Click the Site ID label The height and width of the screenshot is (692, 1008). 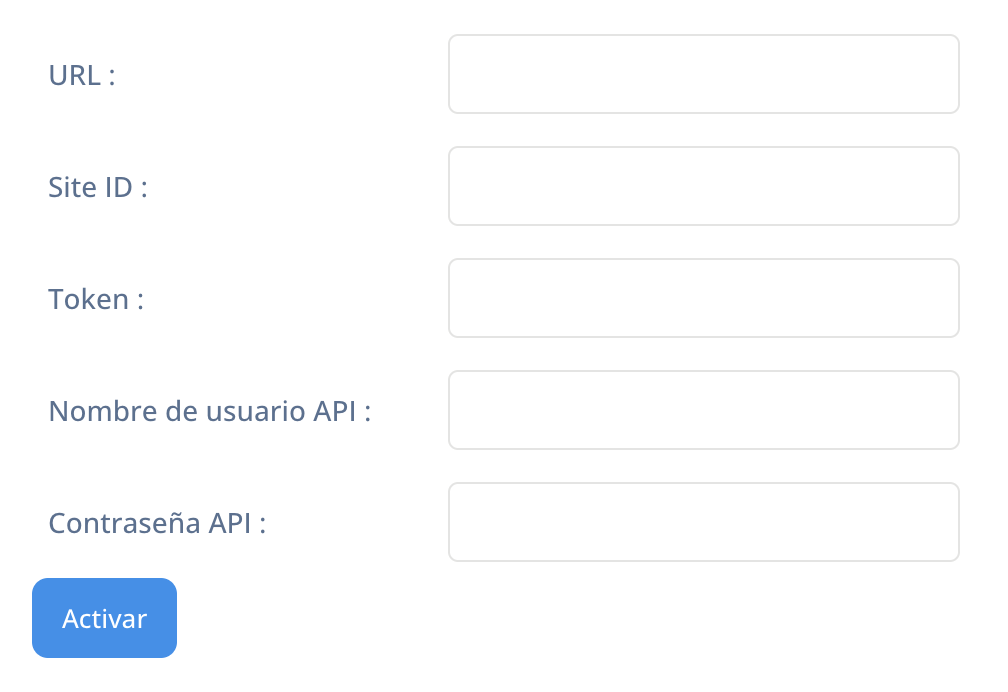pyautogui.click(x=98, y=187)
